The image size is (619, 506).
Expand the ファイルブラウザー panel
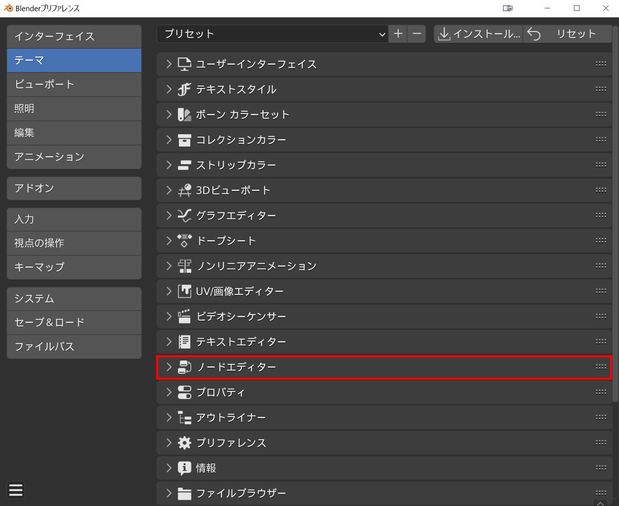[x=169, y=493]
